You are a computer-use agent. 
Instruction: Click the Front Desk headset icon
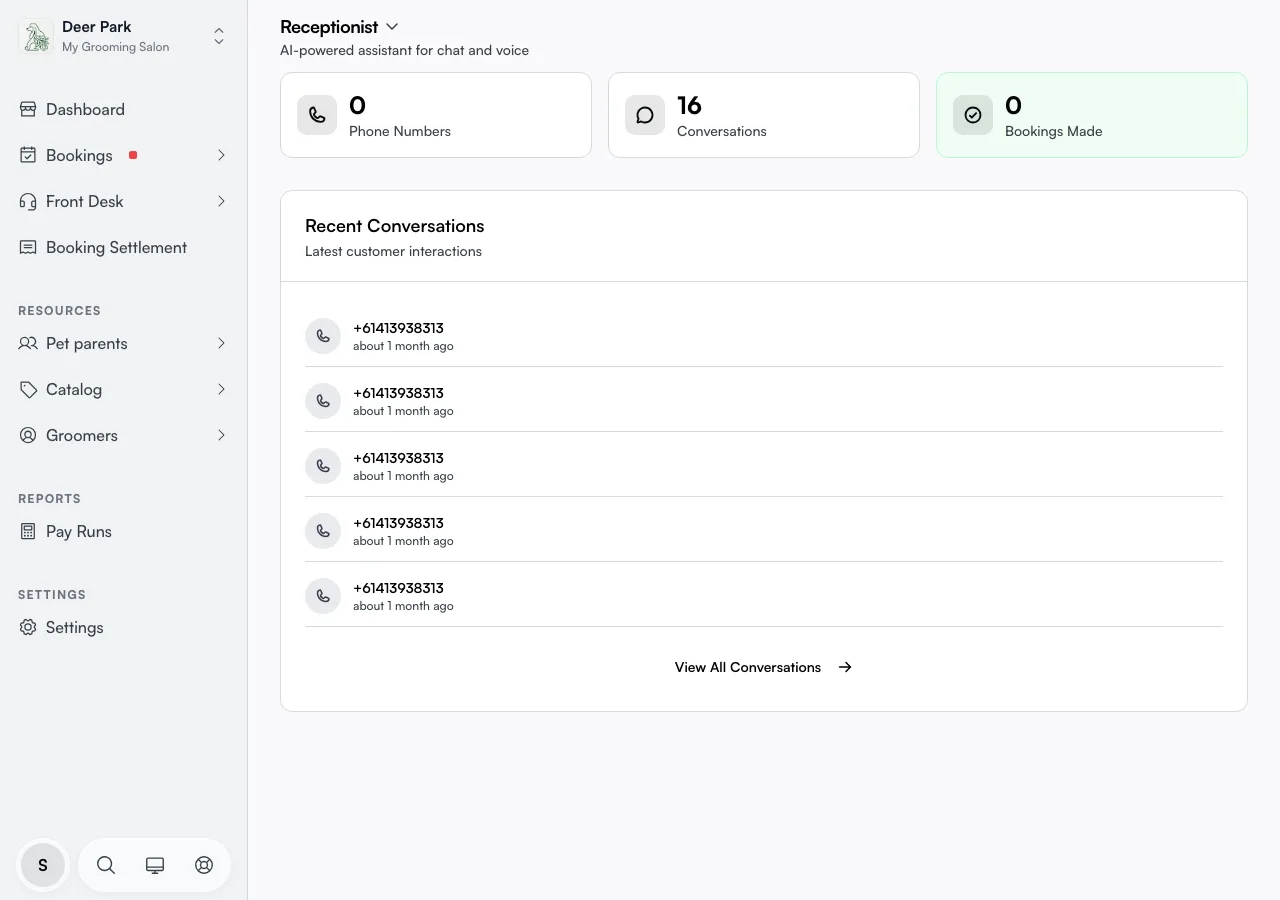click(28, 201)
